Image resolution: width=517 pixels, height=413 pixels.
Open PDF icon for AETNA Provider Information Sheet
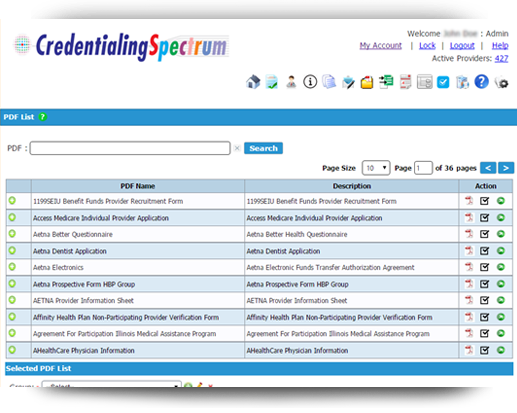[469, 300]
